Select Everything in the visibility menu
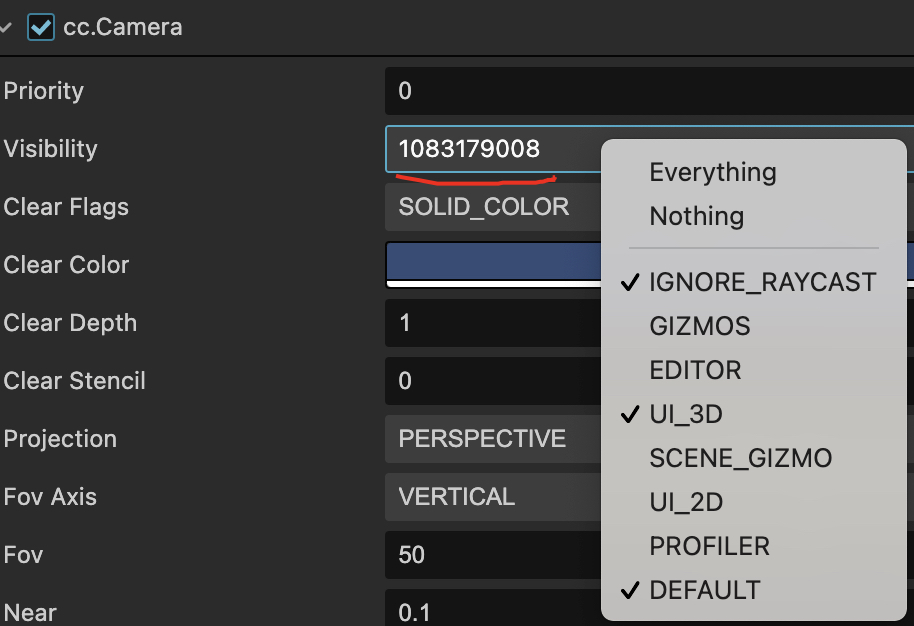The width and height of the screenshot is (914, 626). point(712,172)
